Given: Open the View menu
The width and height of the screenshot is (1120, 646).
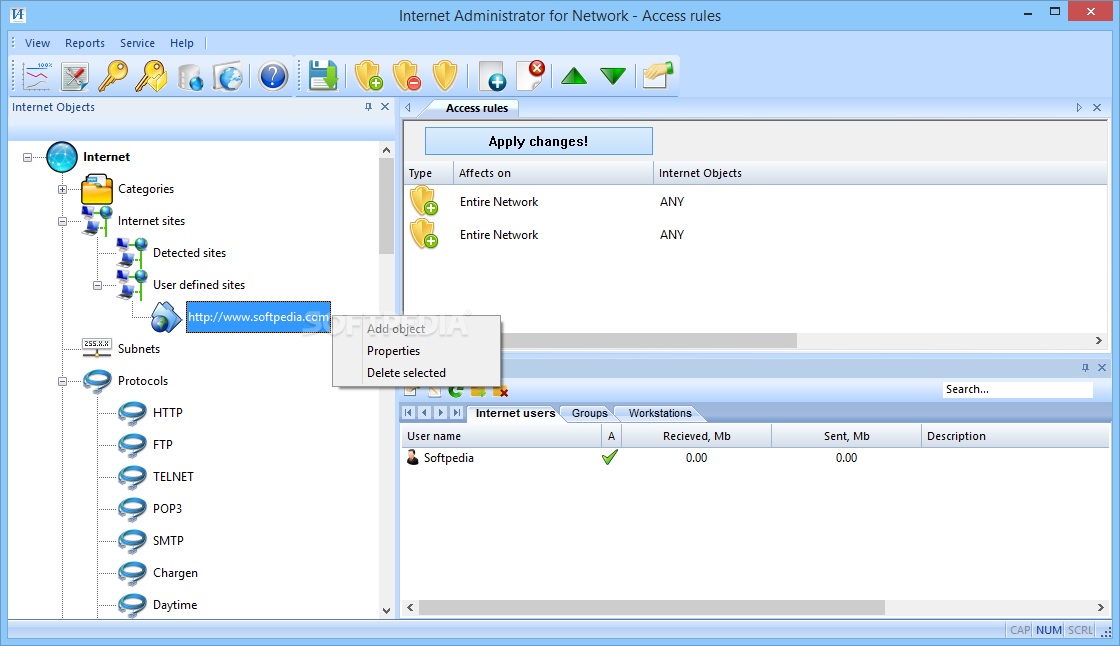Looking at the screenshot, I should [x=37, y=43].
